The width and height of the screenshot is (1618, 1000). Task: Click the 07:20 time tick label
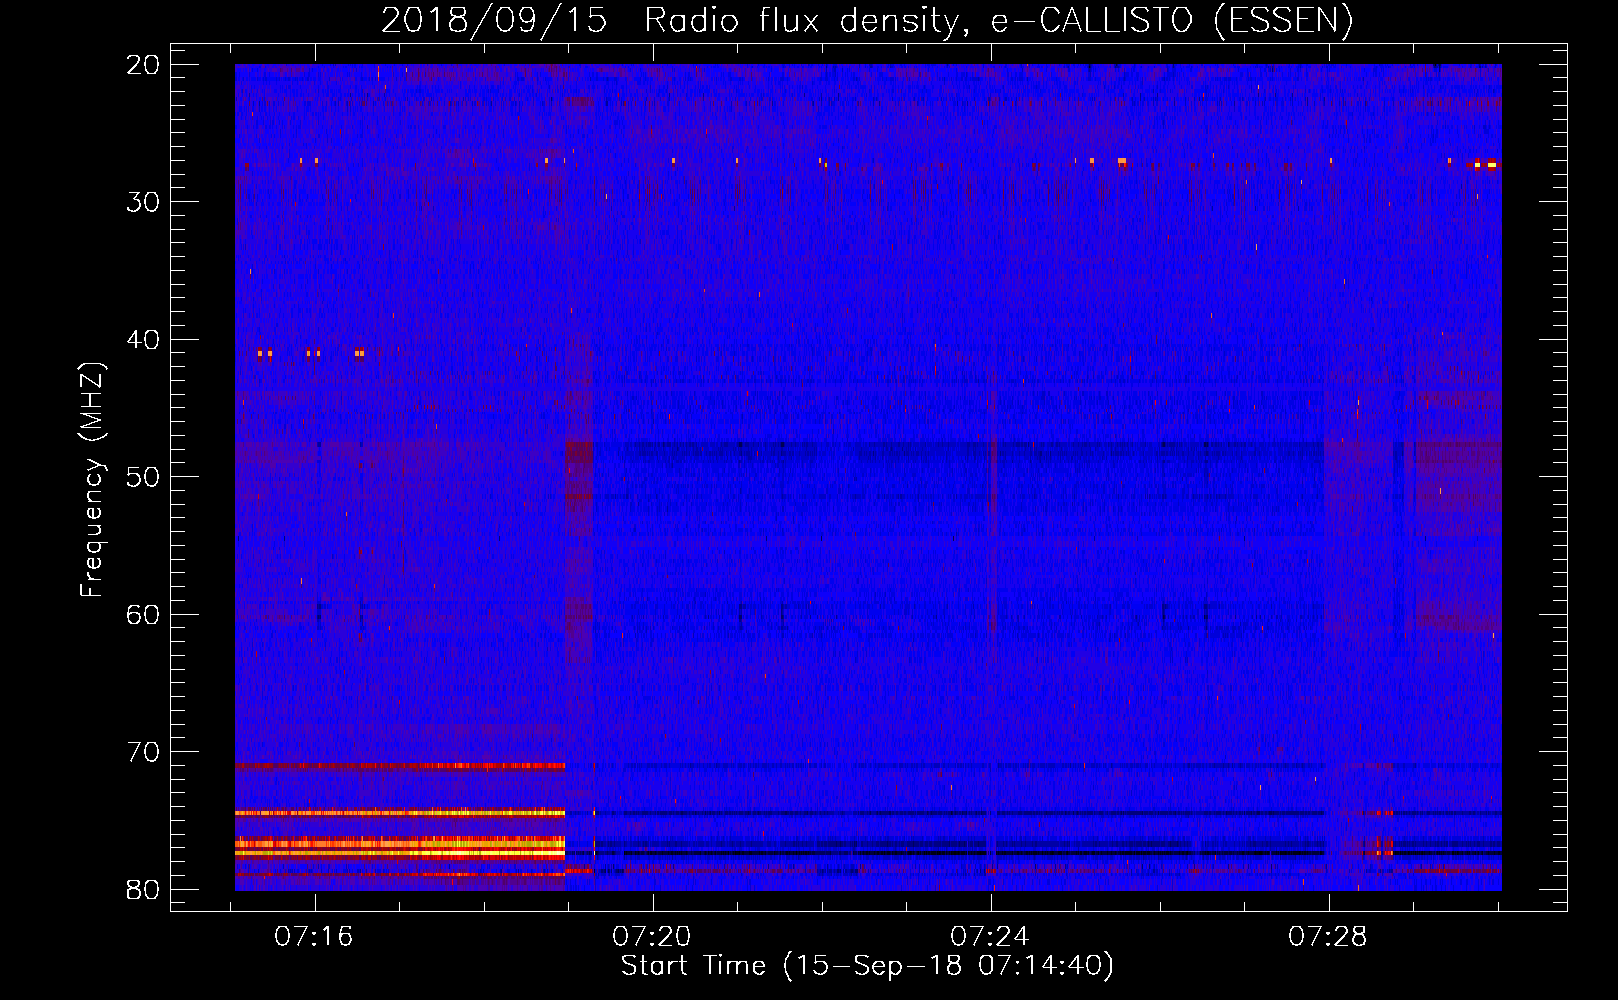(652, 937)
